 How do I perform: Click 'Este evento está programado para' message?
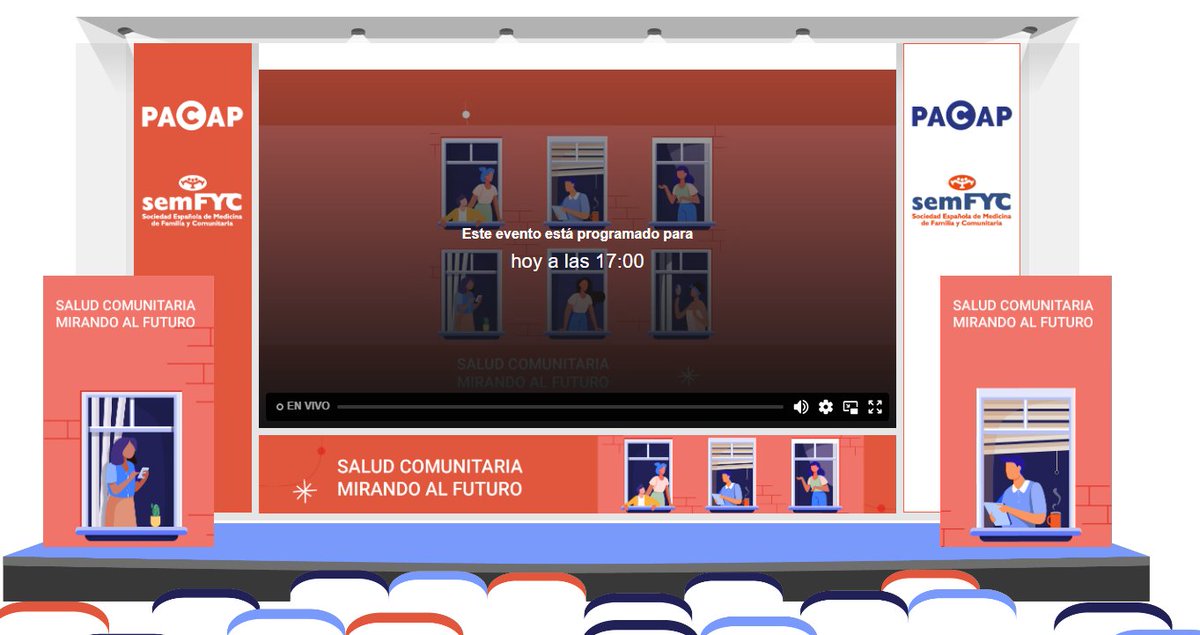[x=577, y=233]
